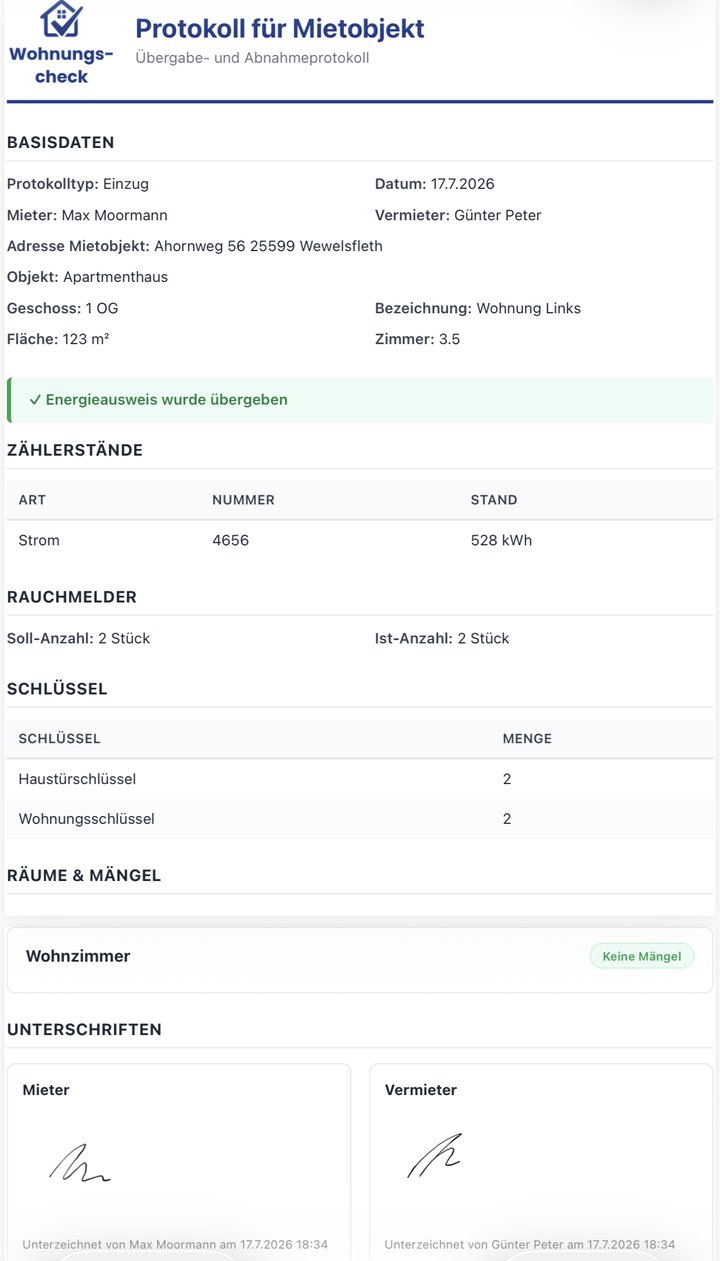720x1261 pixels.
Task: Click the Datum value 17.7.2026
Action: click(463, 184)
